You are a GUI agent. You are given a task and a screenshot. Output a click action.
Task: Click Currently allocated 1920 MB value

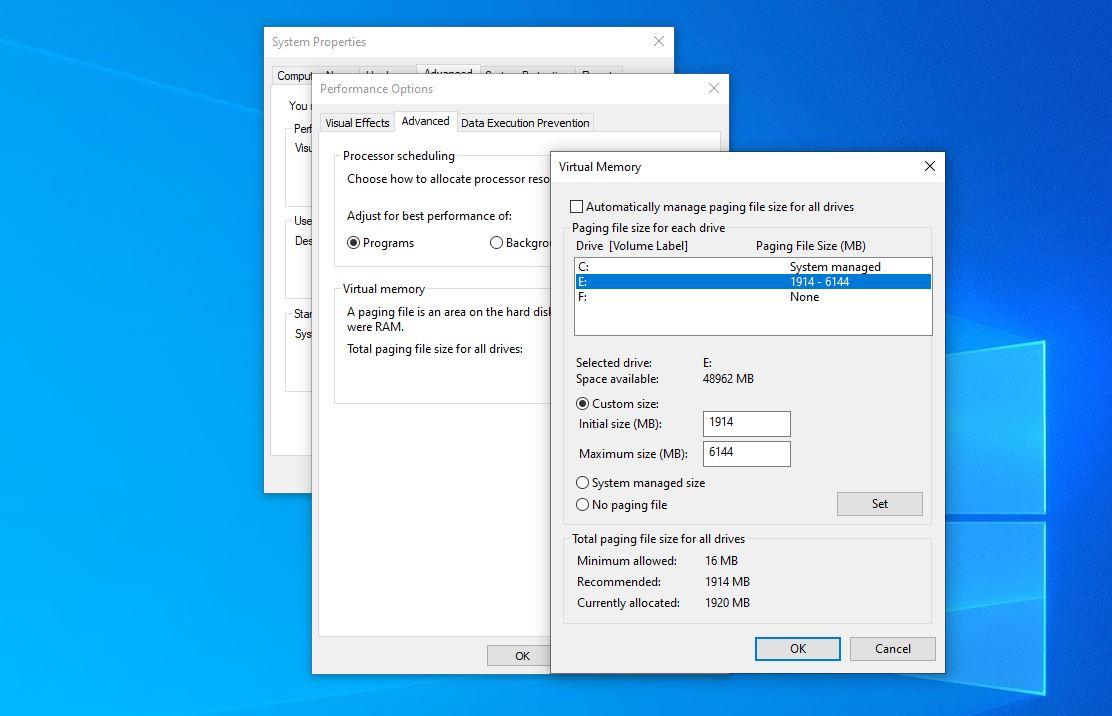727,603
